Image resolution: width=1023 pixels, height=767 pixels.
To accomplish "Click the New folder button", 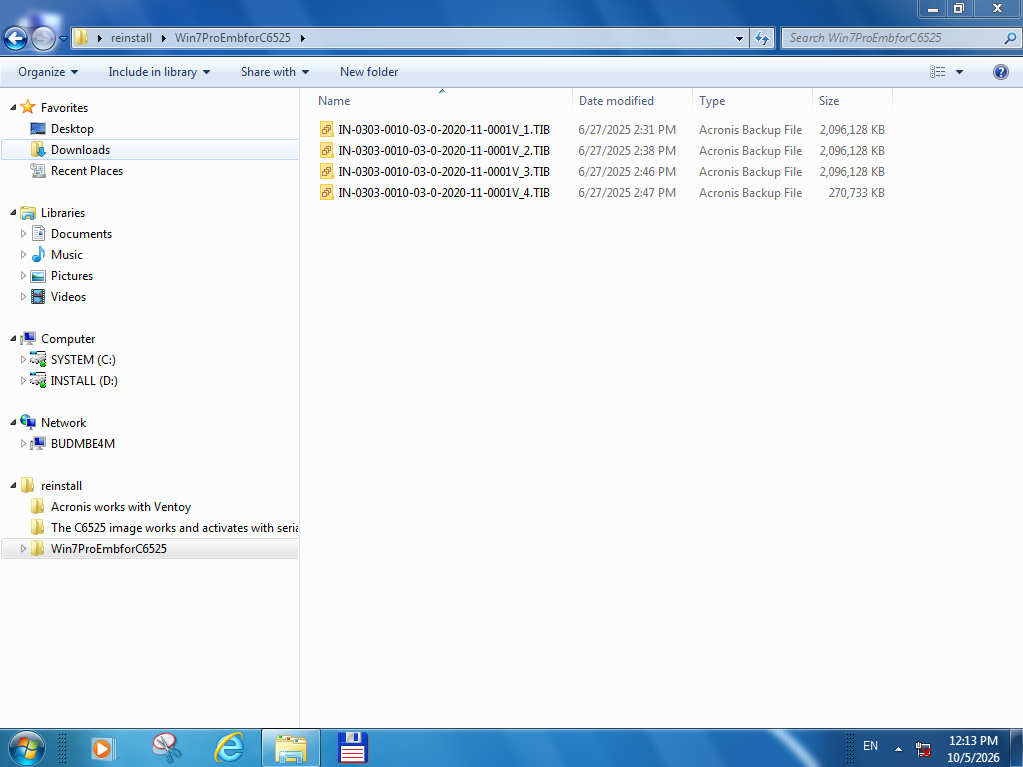I will (x=369, y=72).
